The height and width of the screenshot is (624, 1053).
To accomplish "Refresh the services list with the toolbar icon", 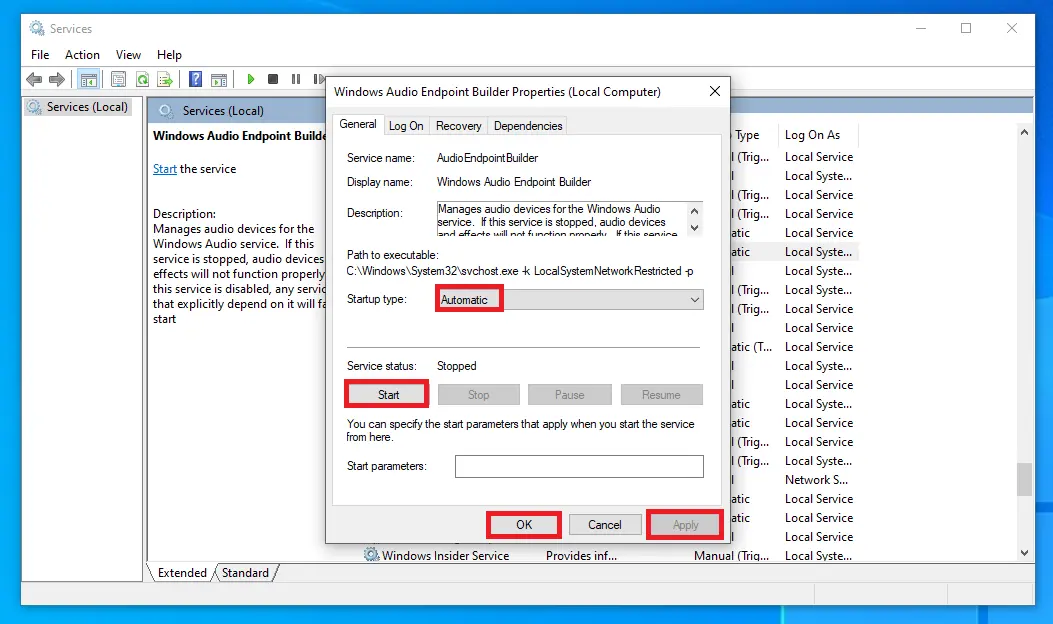I will click(x=142, y=79).
